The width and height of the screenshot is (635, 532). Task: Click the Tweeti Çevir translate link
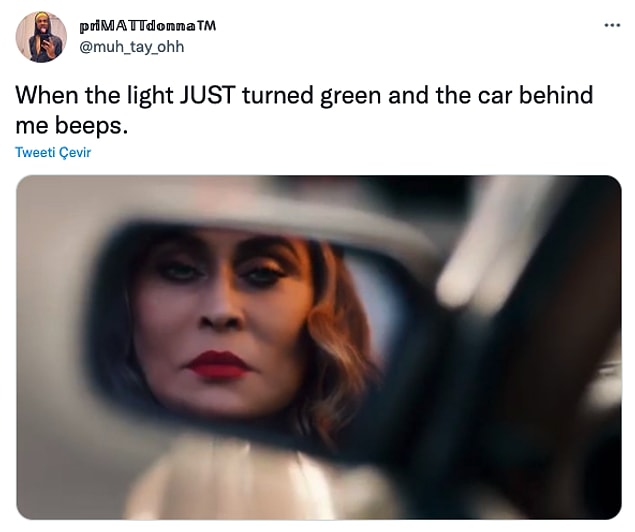53,152
